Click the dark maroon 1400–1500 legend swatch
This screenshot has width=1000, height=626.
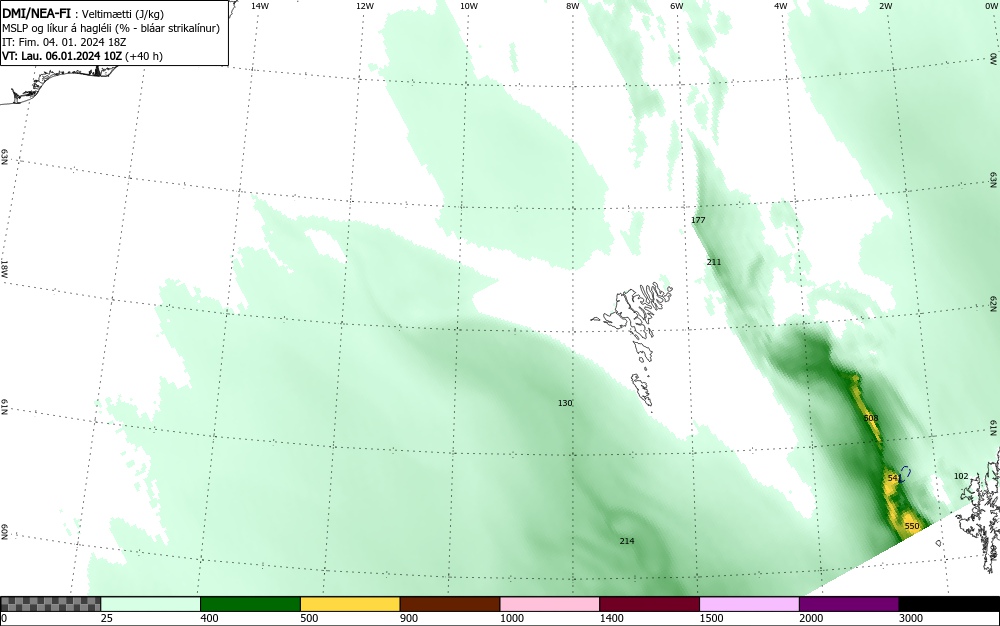click(x=649, y=604)
